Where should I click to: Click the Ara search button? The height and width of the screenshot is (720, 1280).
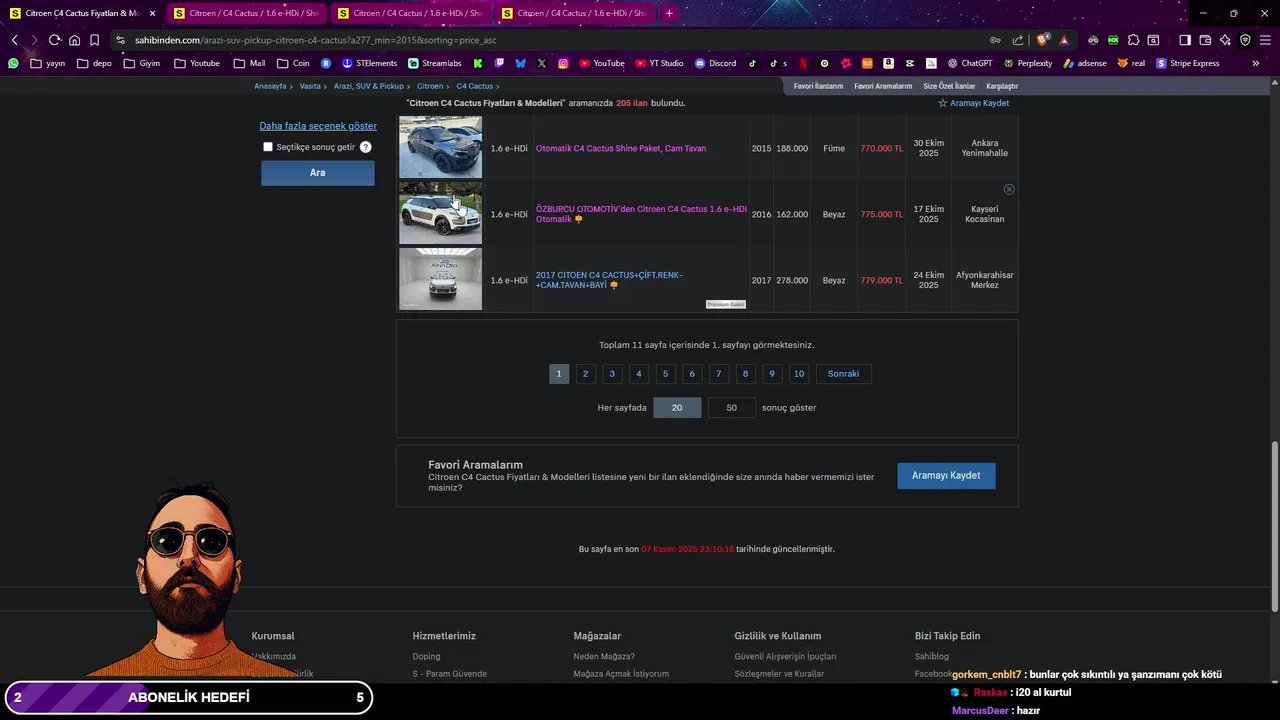tap(318, 173)
